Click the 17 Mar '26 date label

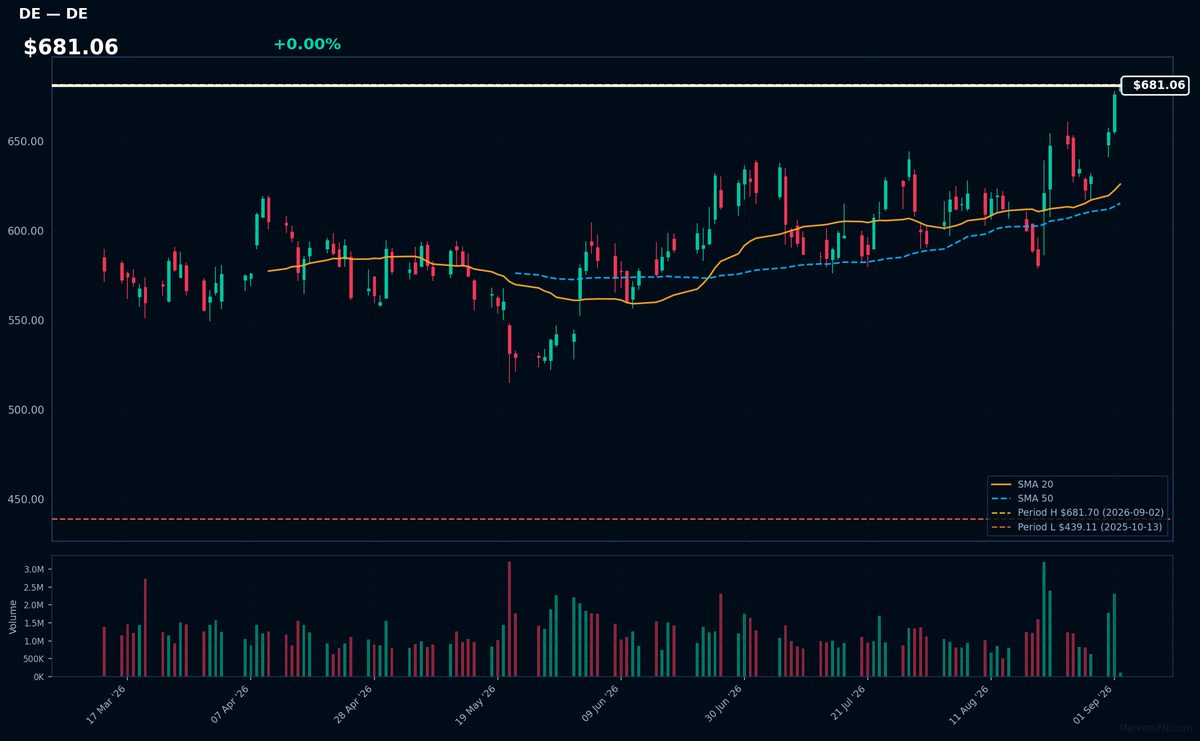tap(107, 705)
